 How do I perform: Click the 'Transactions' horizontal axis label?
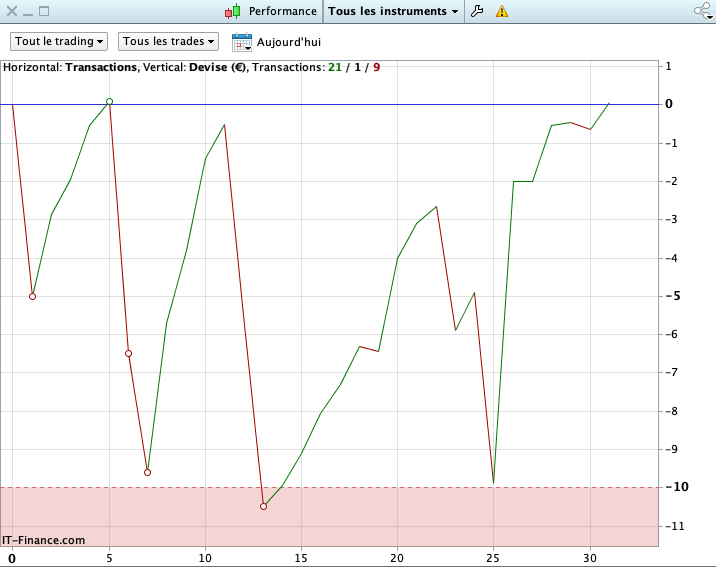tap(101, 68)
